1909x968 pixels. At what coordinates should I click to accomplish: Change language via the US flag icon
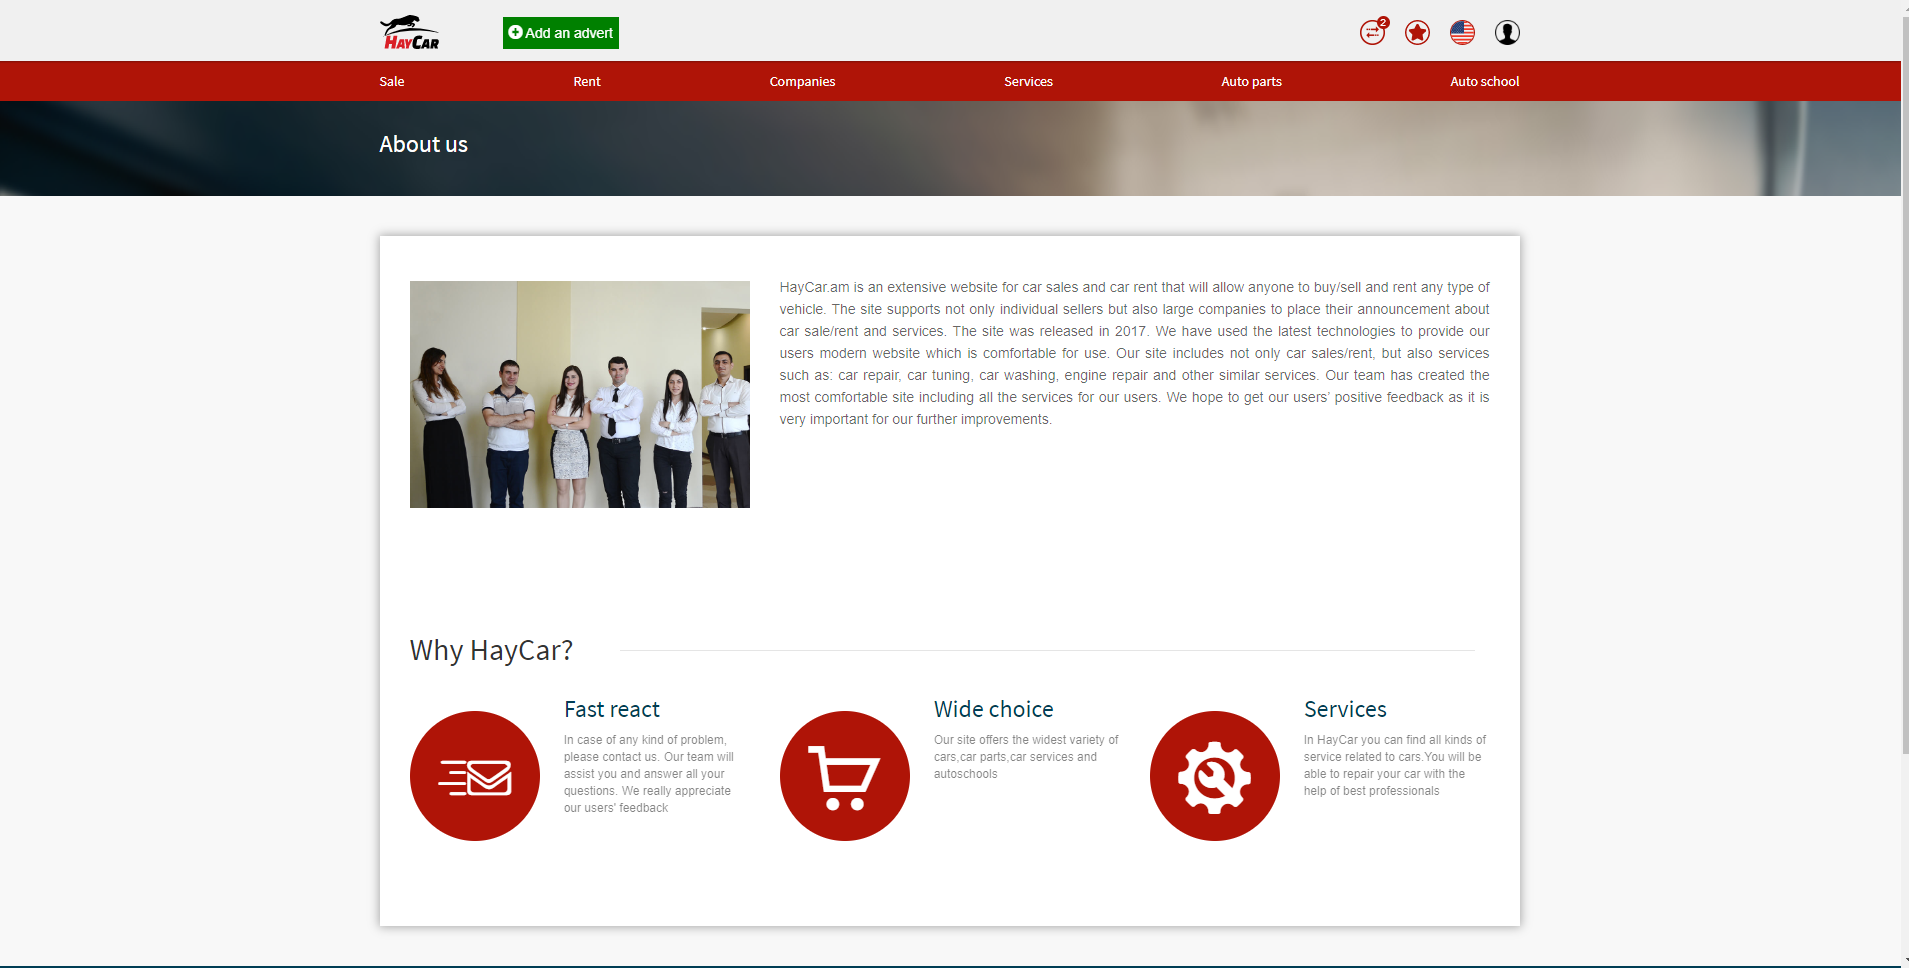[x=1462, y=33]
